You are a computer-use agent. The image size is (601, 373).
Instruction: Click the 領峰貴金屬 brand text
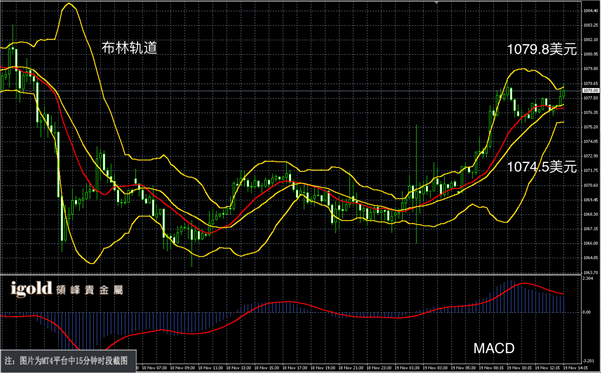pyautogui.click(x=89, y=290)
